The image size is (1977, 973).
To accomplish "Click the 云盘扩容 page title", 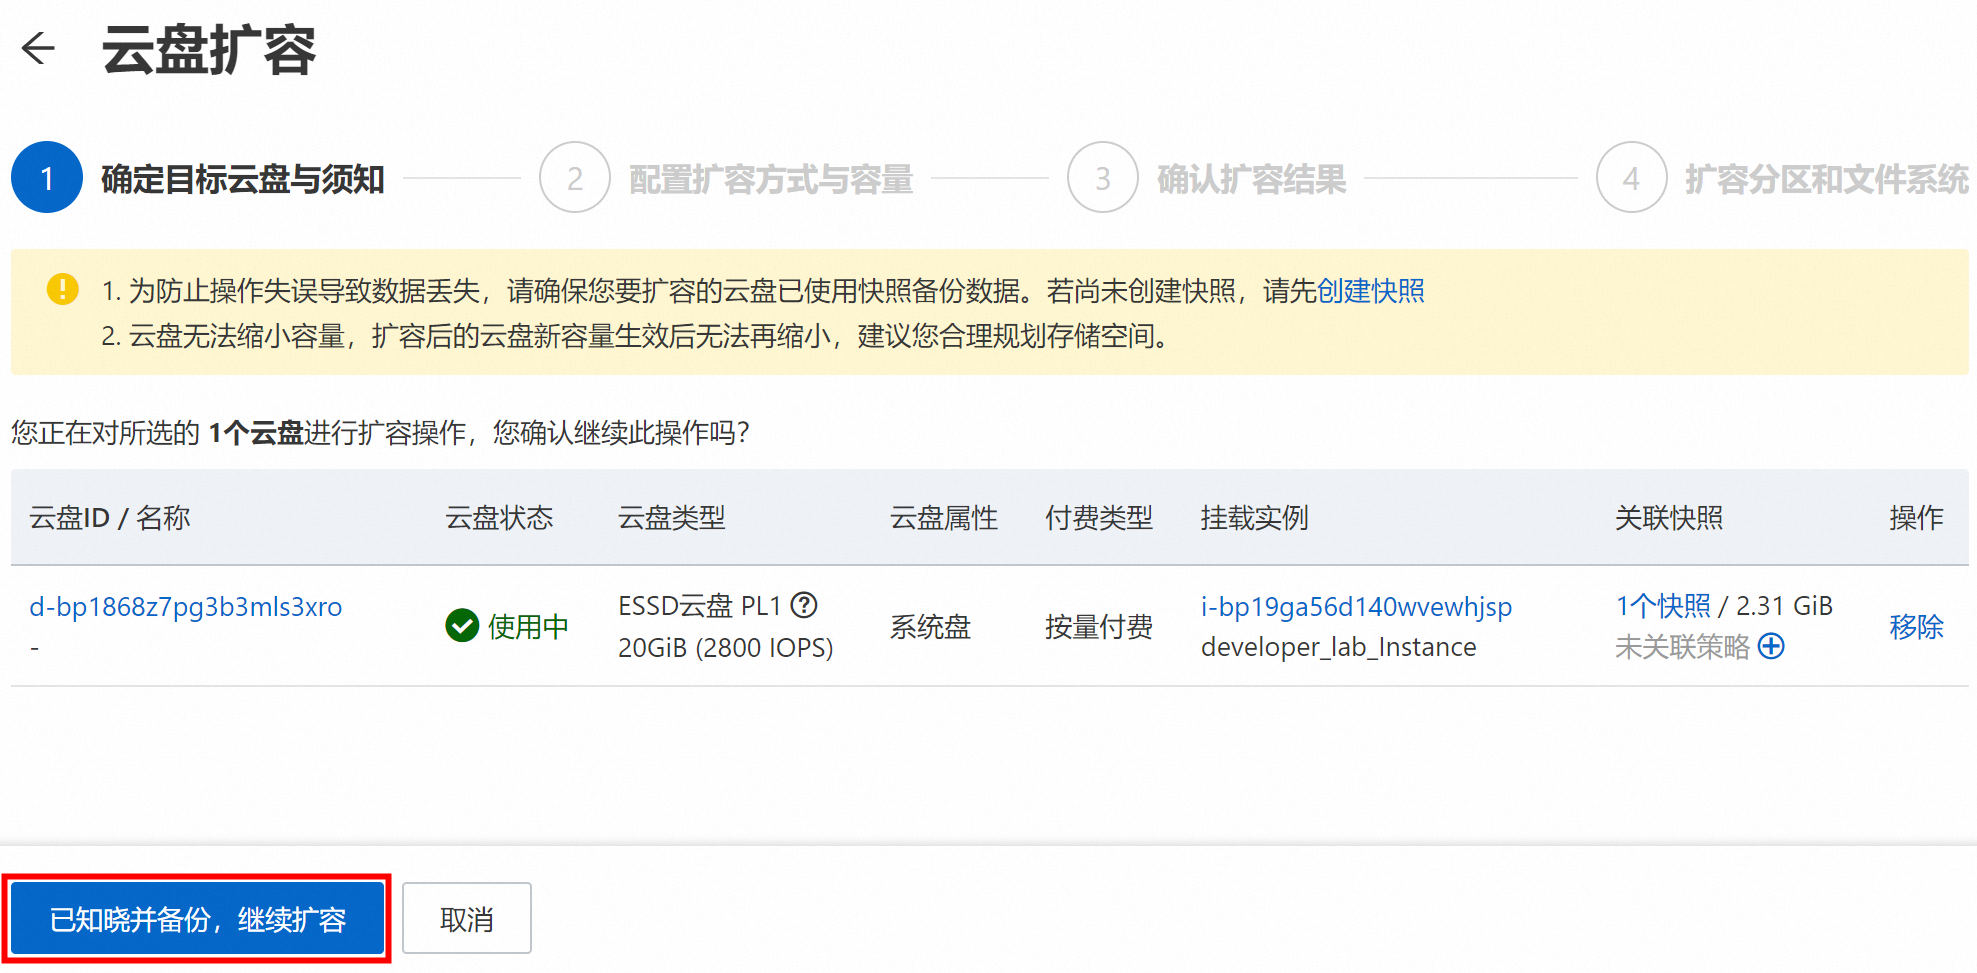I will (x=209, y=50).
